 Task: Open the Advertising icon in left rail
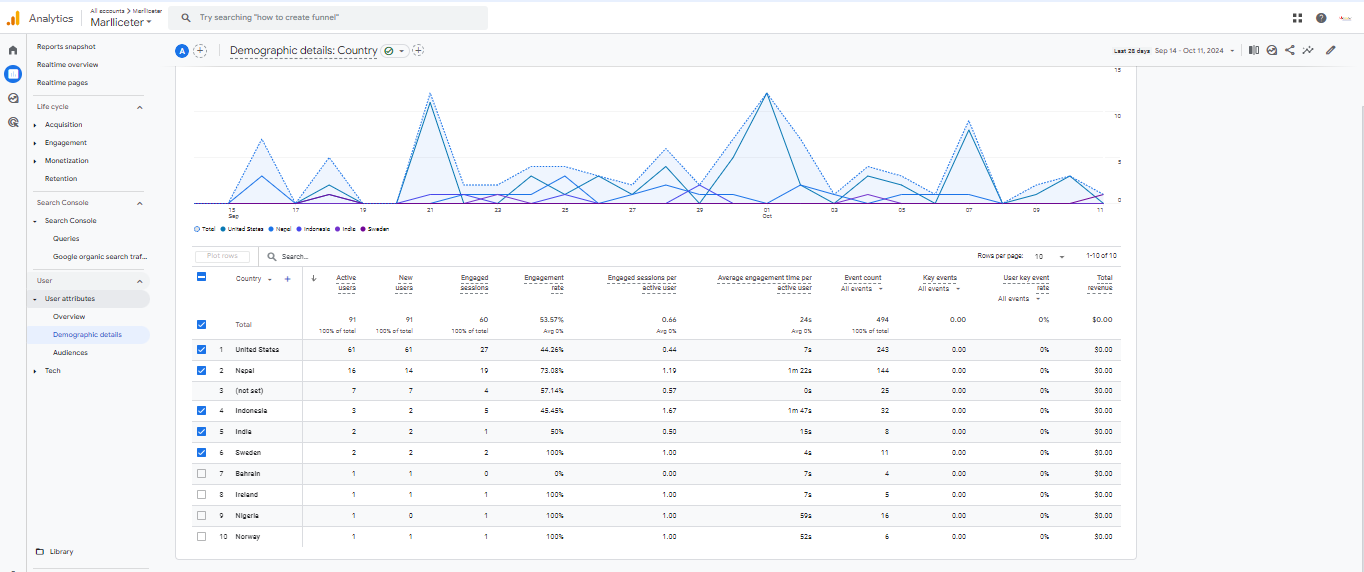(13, 122)
